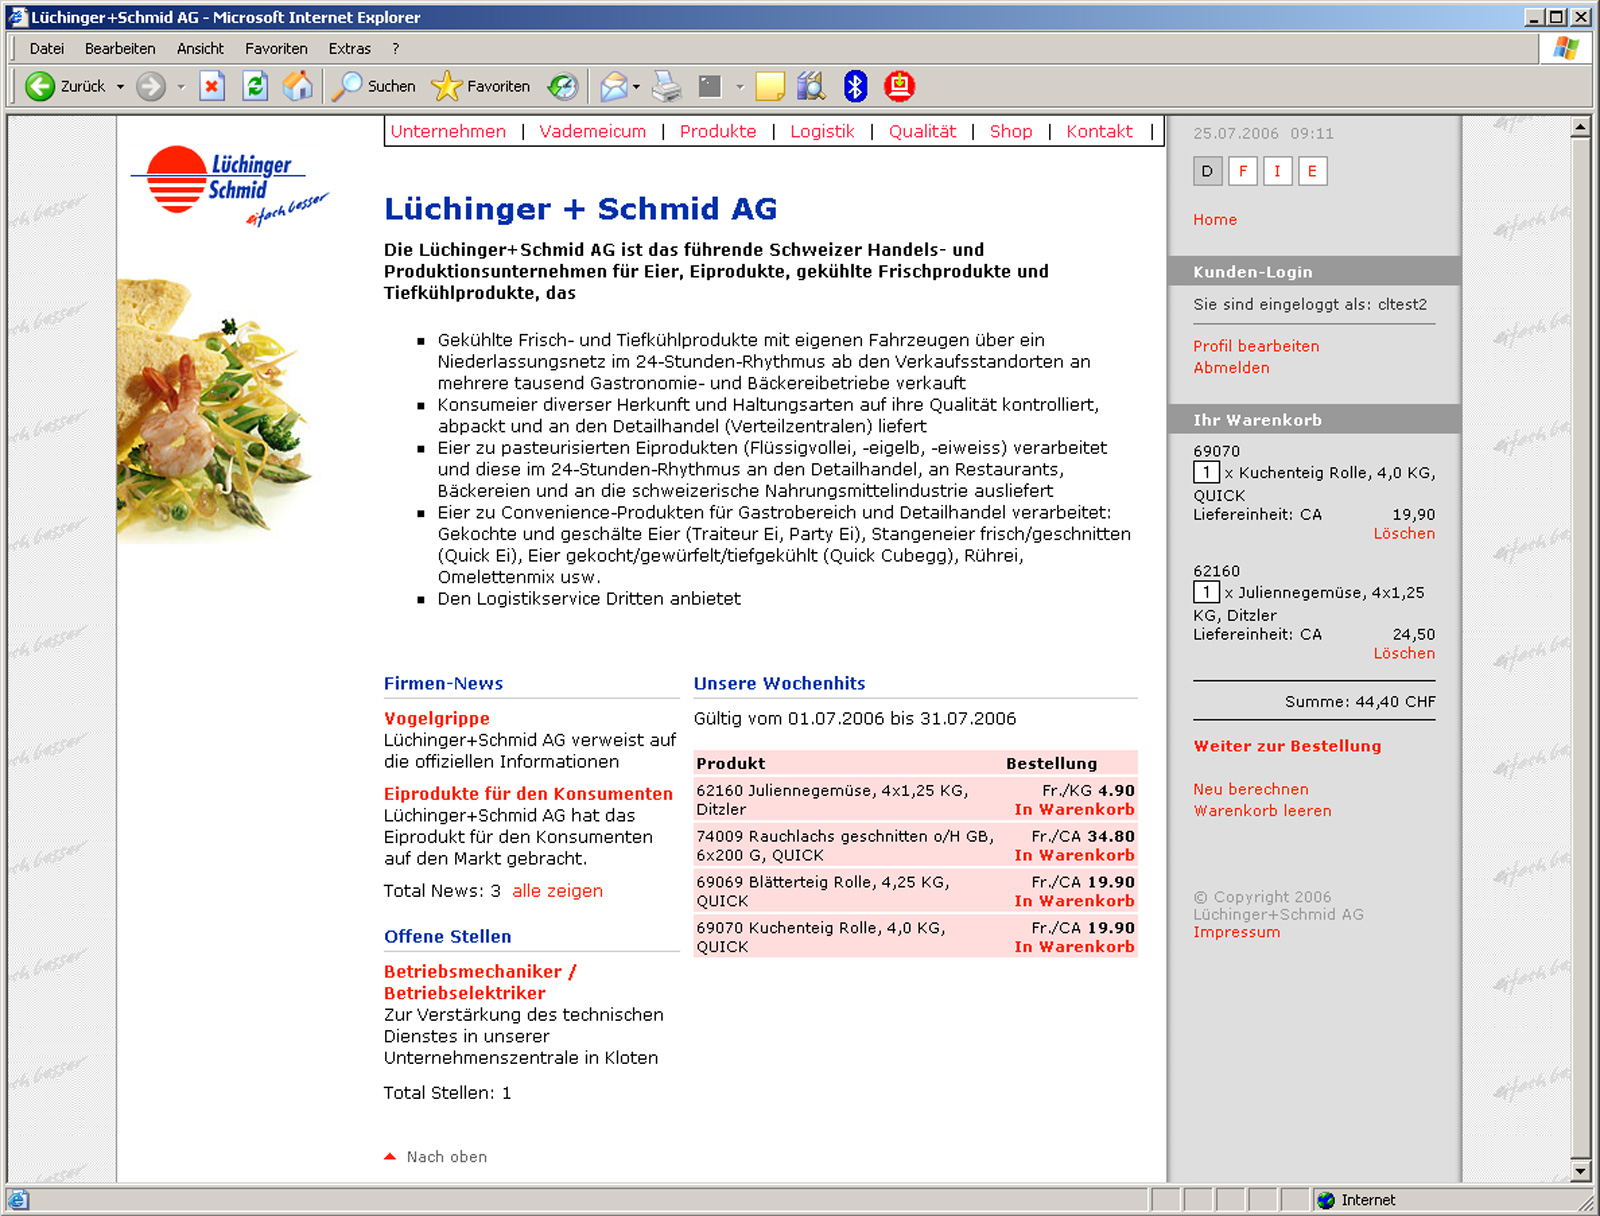Click the red download icon in toolbar

pos(899,87)
